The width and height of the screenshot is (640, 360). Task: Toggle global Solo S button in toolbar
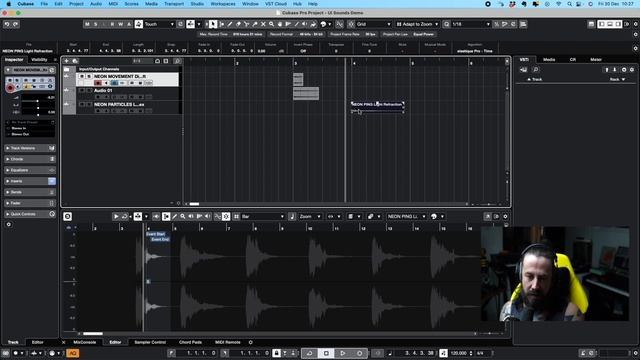(x=96, y=24)
